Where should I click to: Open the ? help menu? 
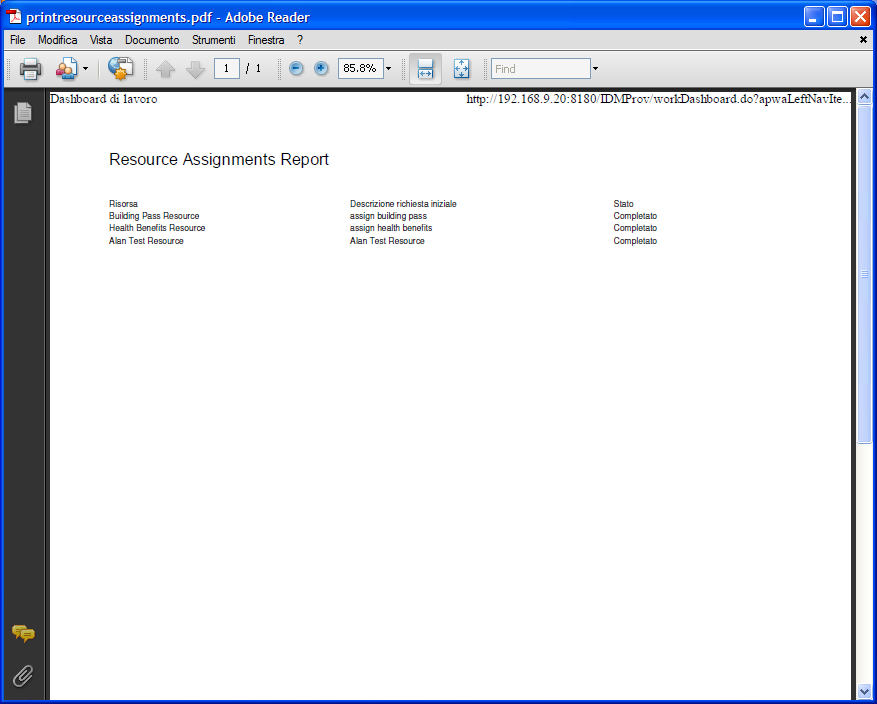(x=300, y=40)
